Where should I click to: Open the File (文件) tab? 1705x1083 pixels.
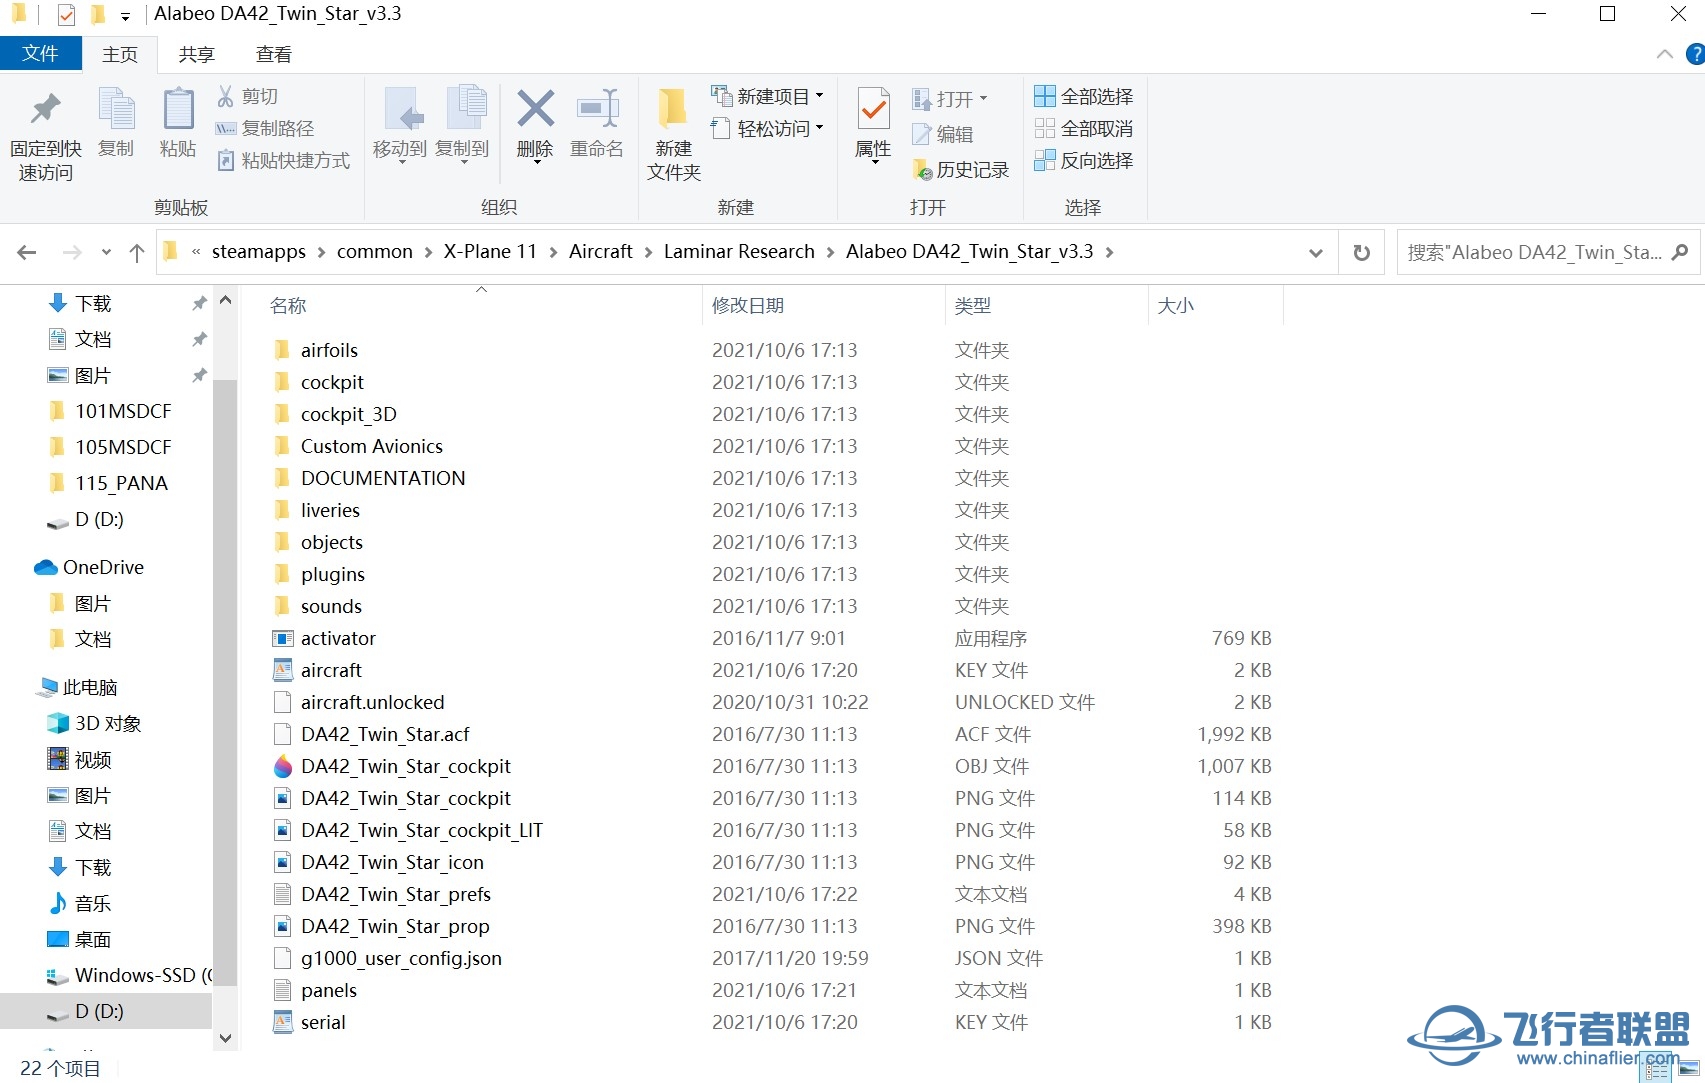tap(40, 53)
